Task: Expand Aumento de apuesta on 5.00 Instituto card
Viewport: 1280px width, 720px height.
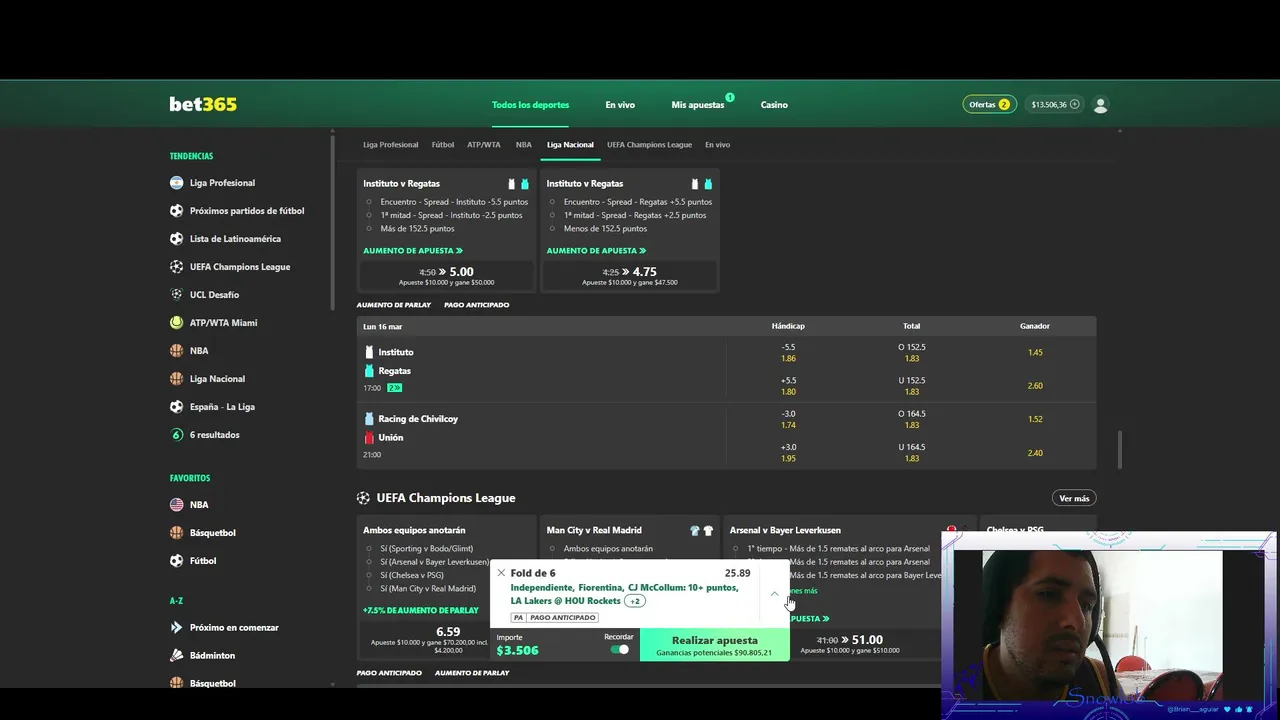Action: pos(413,251)
